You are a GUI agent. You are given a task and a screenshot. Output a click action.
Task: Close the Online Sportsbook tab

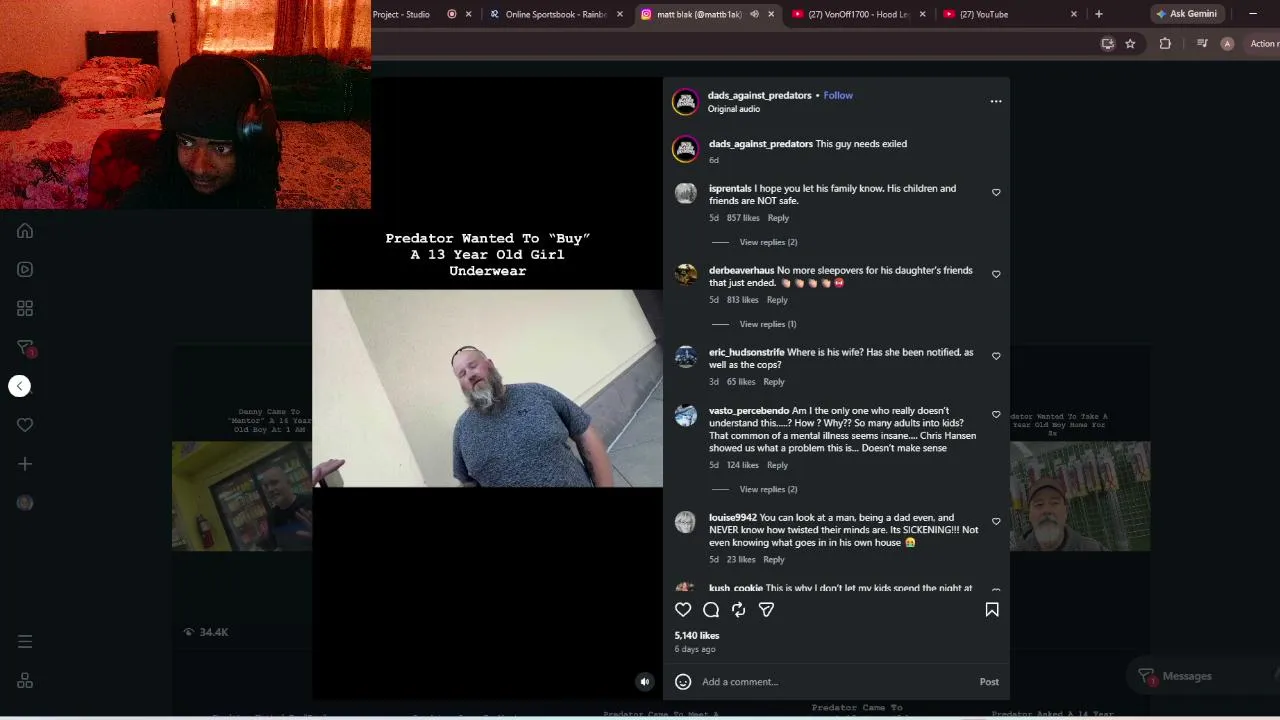620,14
